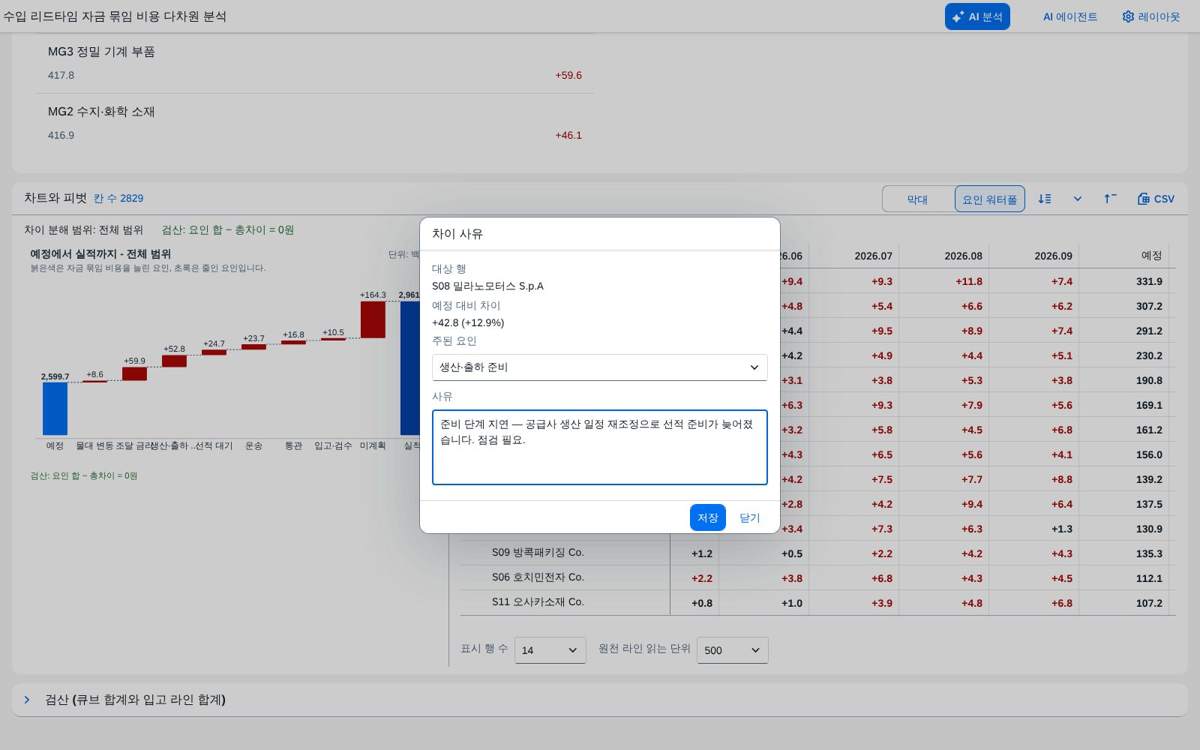Click the +164.3 미계획 red bar

(x=373, y=320)
